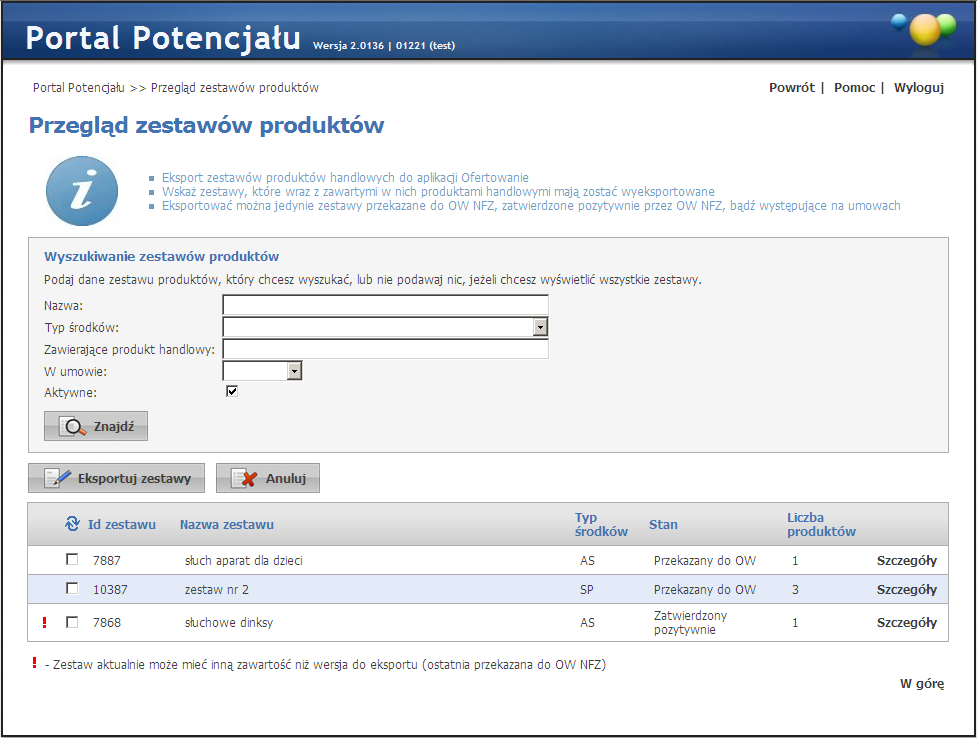Click the 'zestaw nr 2' name cell
Image resolution: width=977 pixels, height=739 pixels.
pos(216,590)
